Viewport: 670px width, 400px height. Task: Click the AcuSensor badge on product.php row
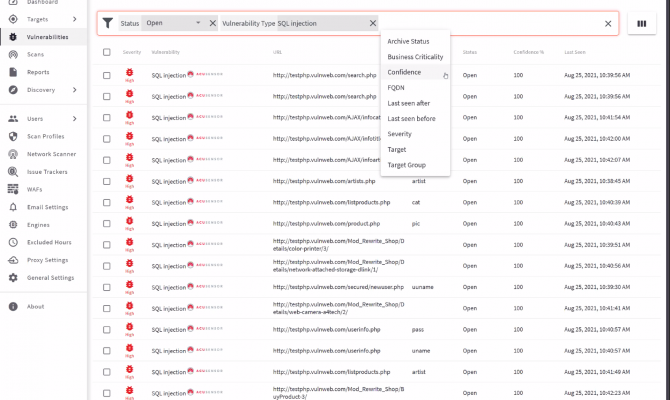[x=205, y=223]
